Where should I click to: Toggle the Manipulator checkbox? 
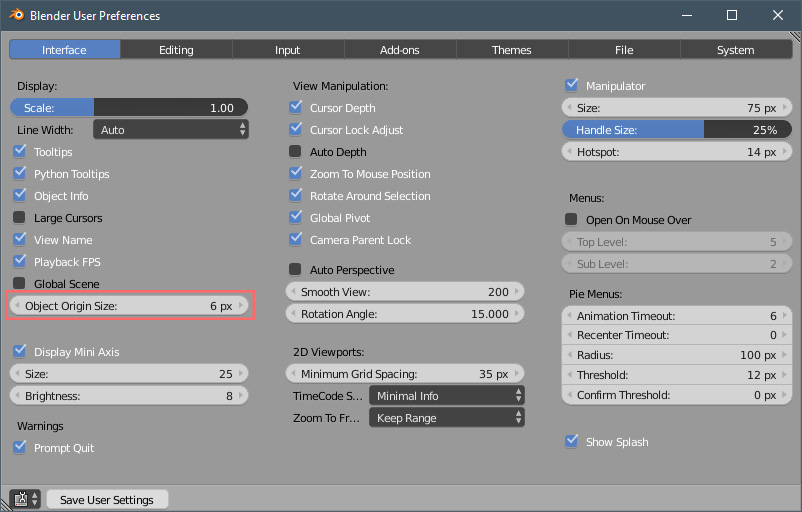[x=571, y=85]
